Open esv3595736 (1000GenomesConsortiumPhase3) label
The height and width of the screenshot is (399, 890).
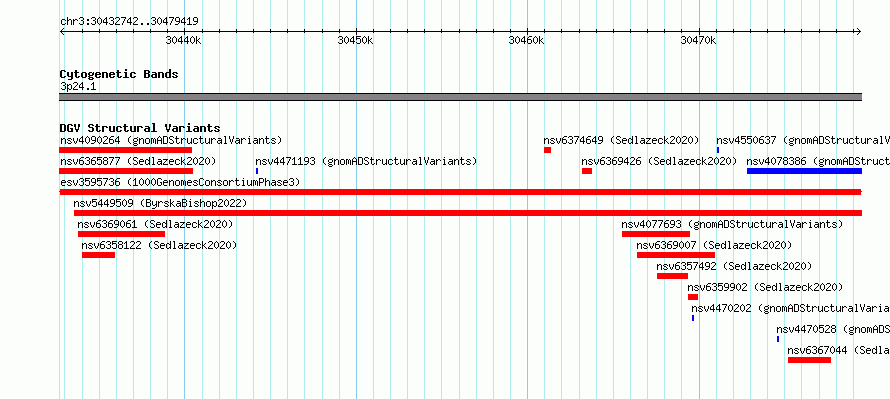pyautogui.click(x=180, y=182)
